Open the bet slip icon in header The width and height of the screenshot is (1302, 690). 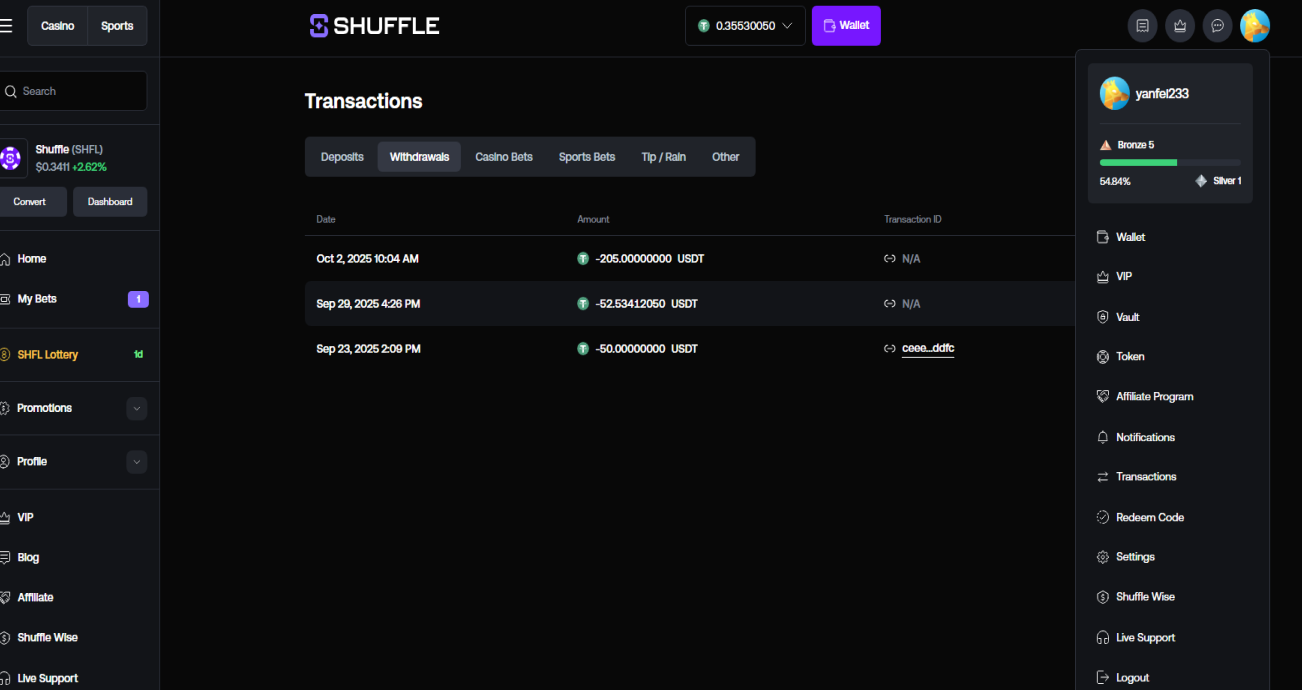click(1143, 26)
